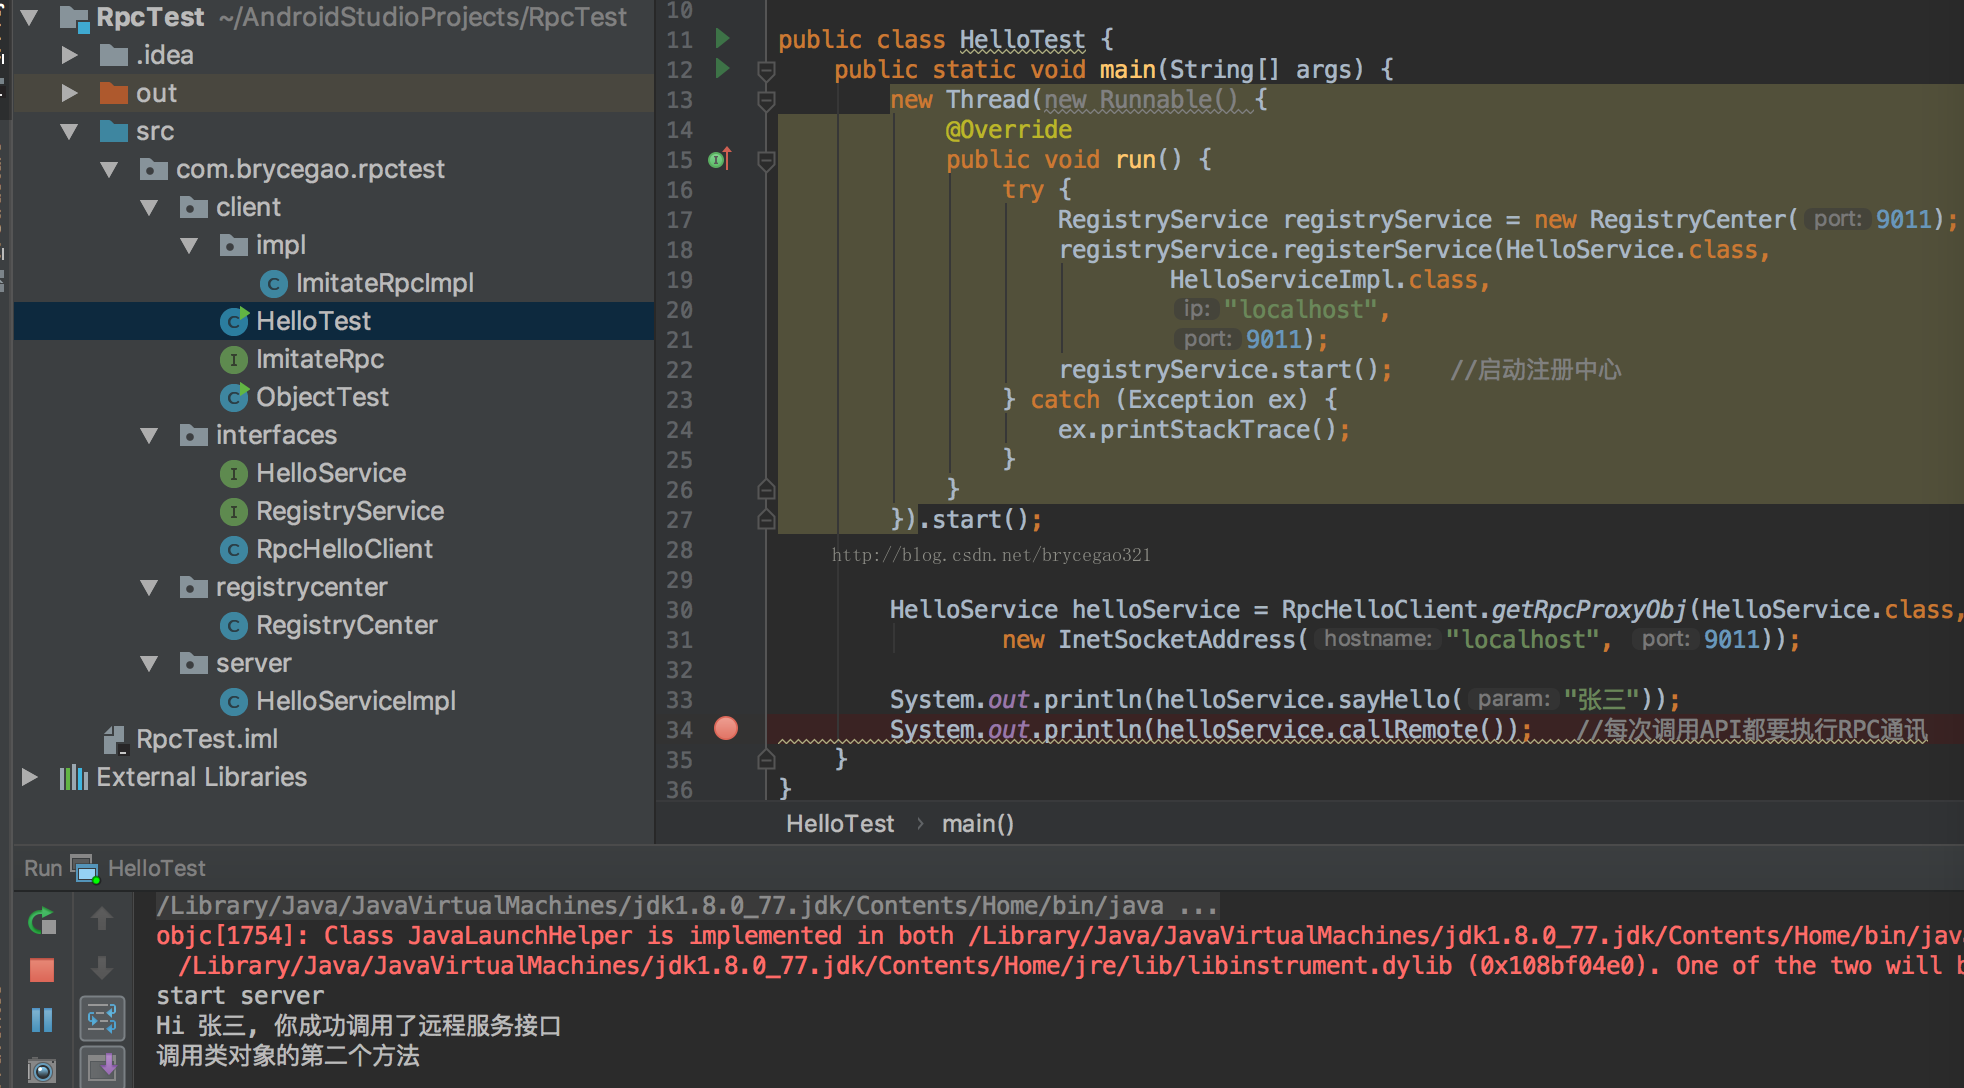Click External Libraries bar-chart icon
1964x1088 pixels.
[74, 777]
